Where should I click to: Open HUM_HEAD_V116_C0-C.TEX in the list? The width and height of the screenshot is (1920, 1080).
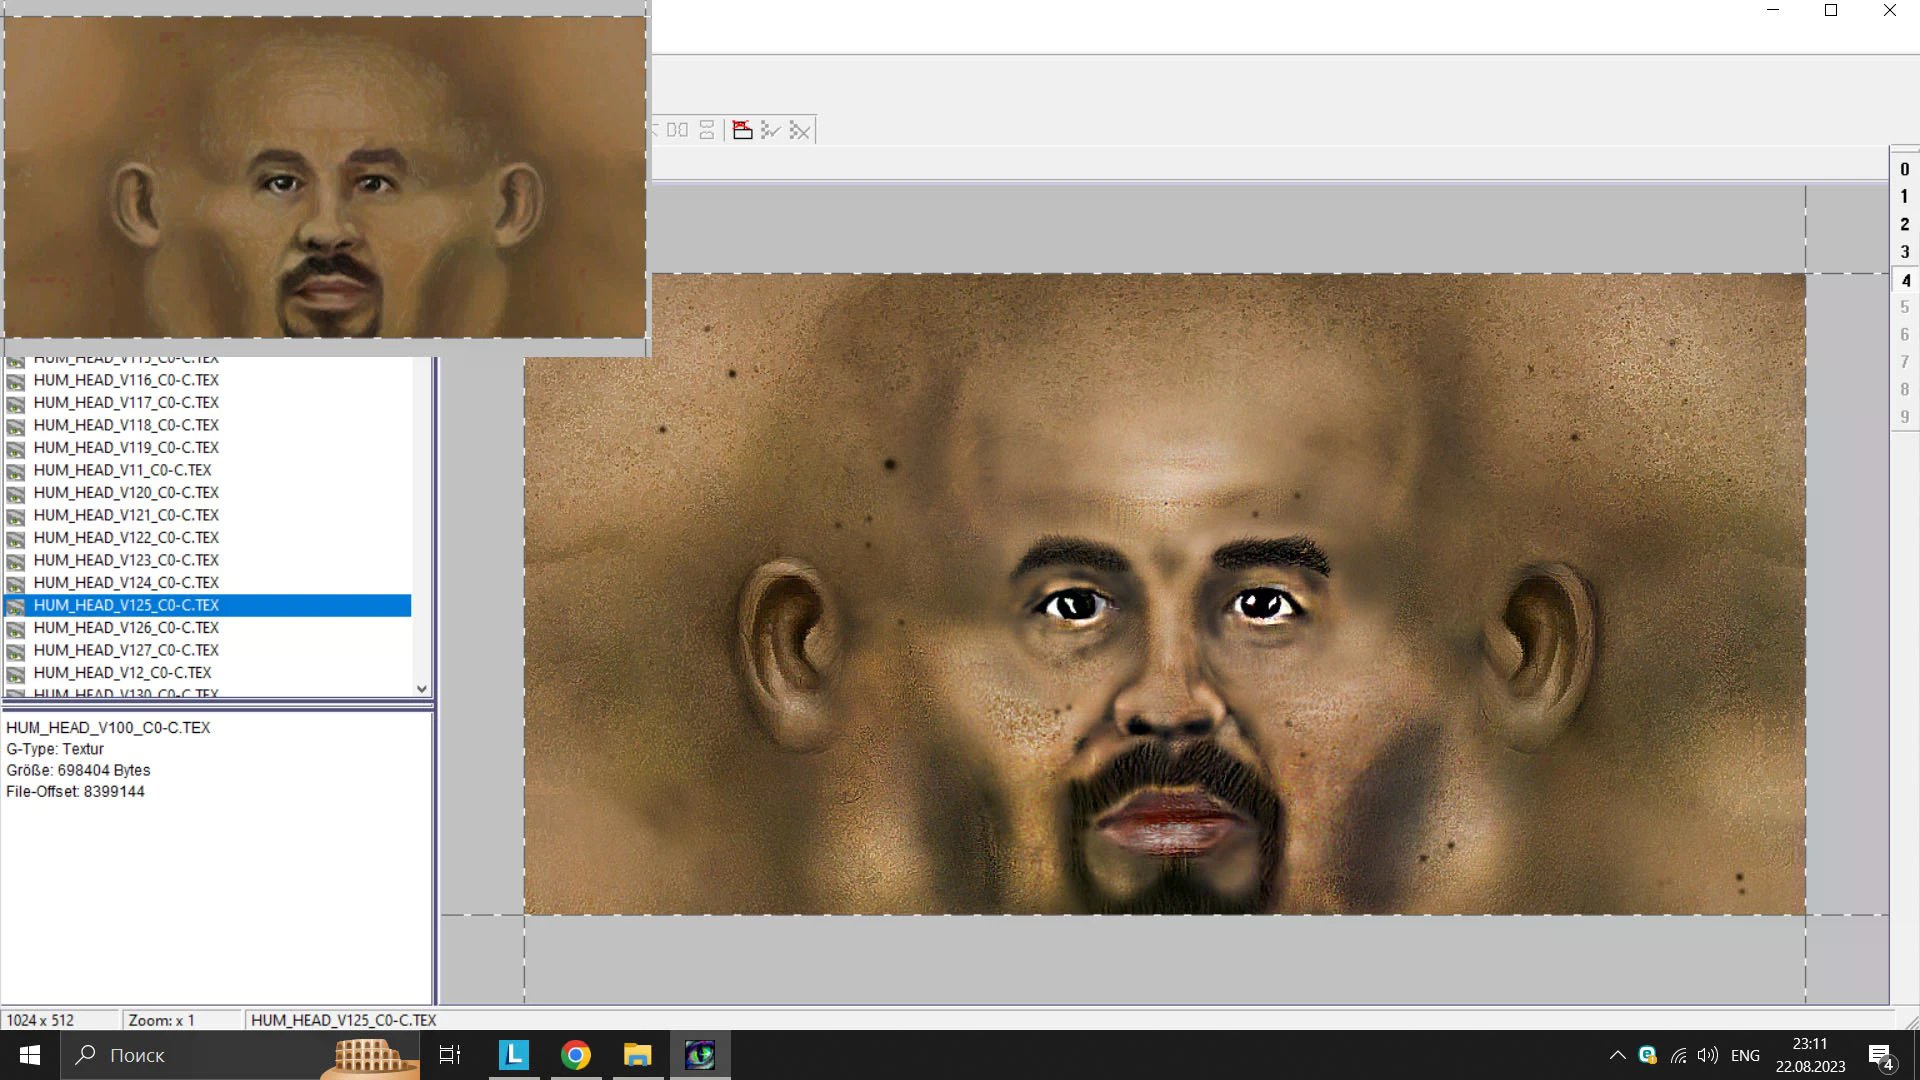[126, 380]
